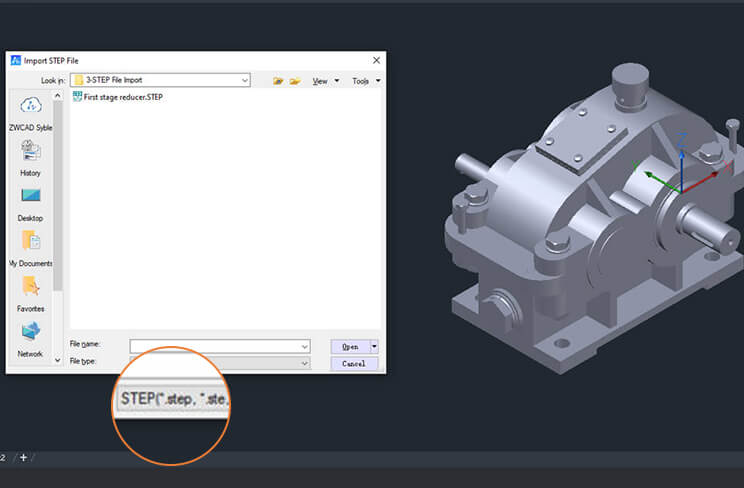744x488 pixels.
Task: Expand the Look in folder dropdown
Action: coord(244,80)
